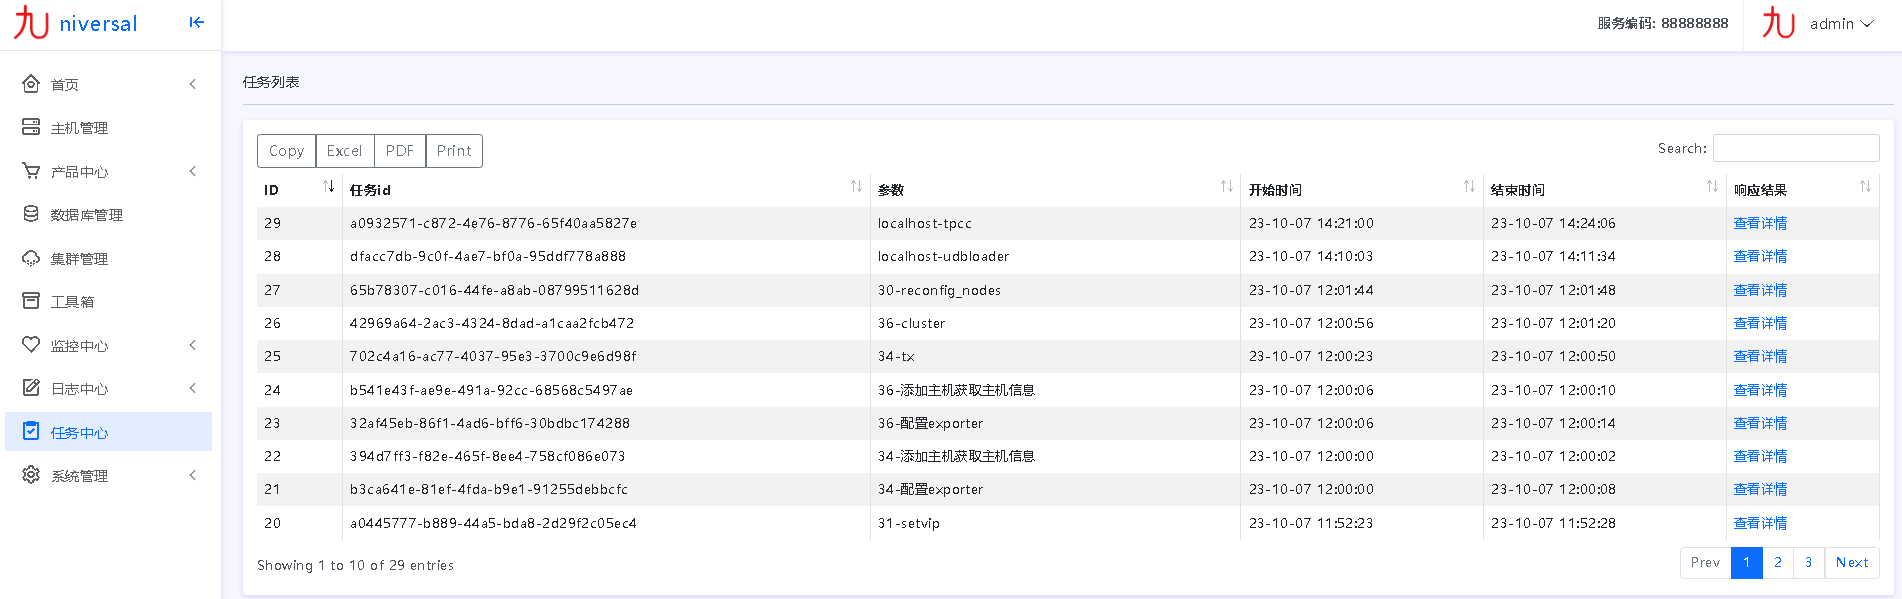1902x599 pixels.
Task: Expand the 日志中心 submenu chevron
Action: pos(193,388)
